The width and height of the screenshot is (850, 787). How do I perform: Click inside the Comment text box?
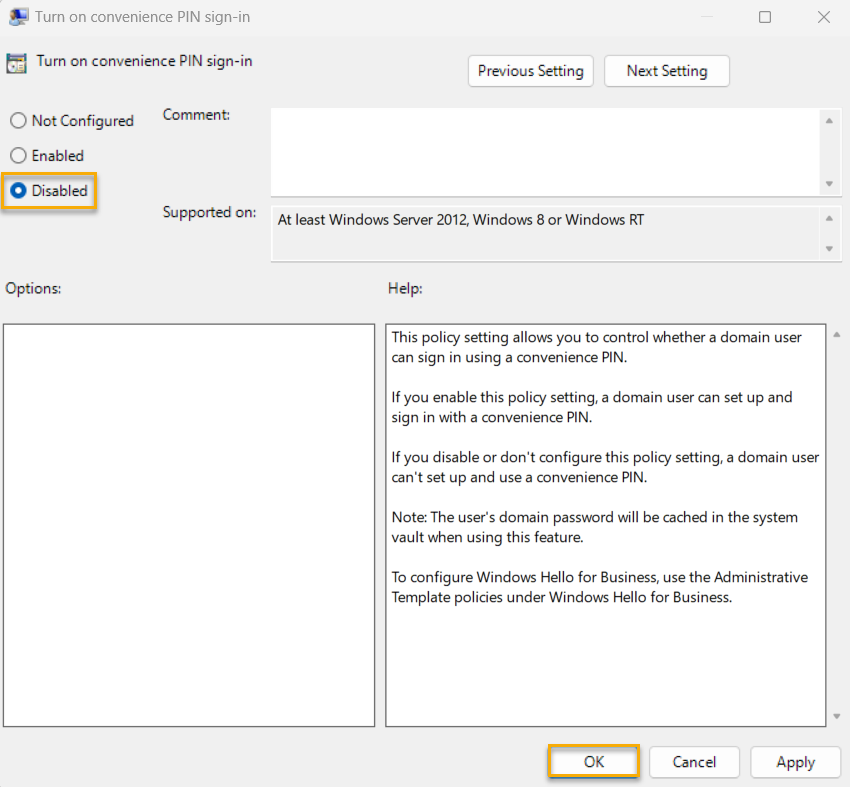coord(545,152)
